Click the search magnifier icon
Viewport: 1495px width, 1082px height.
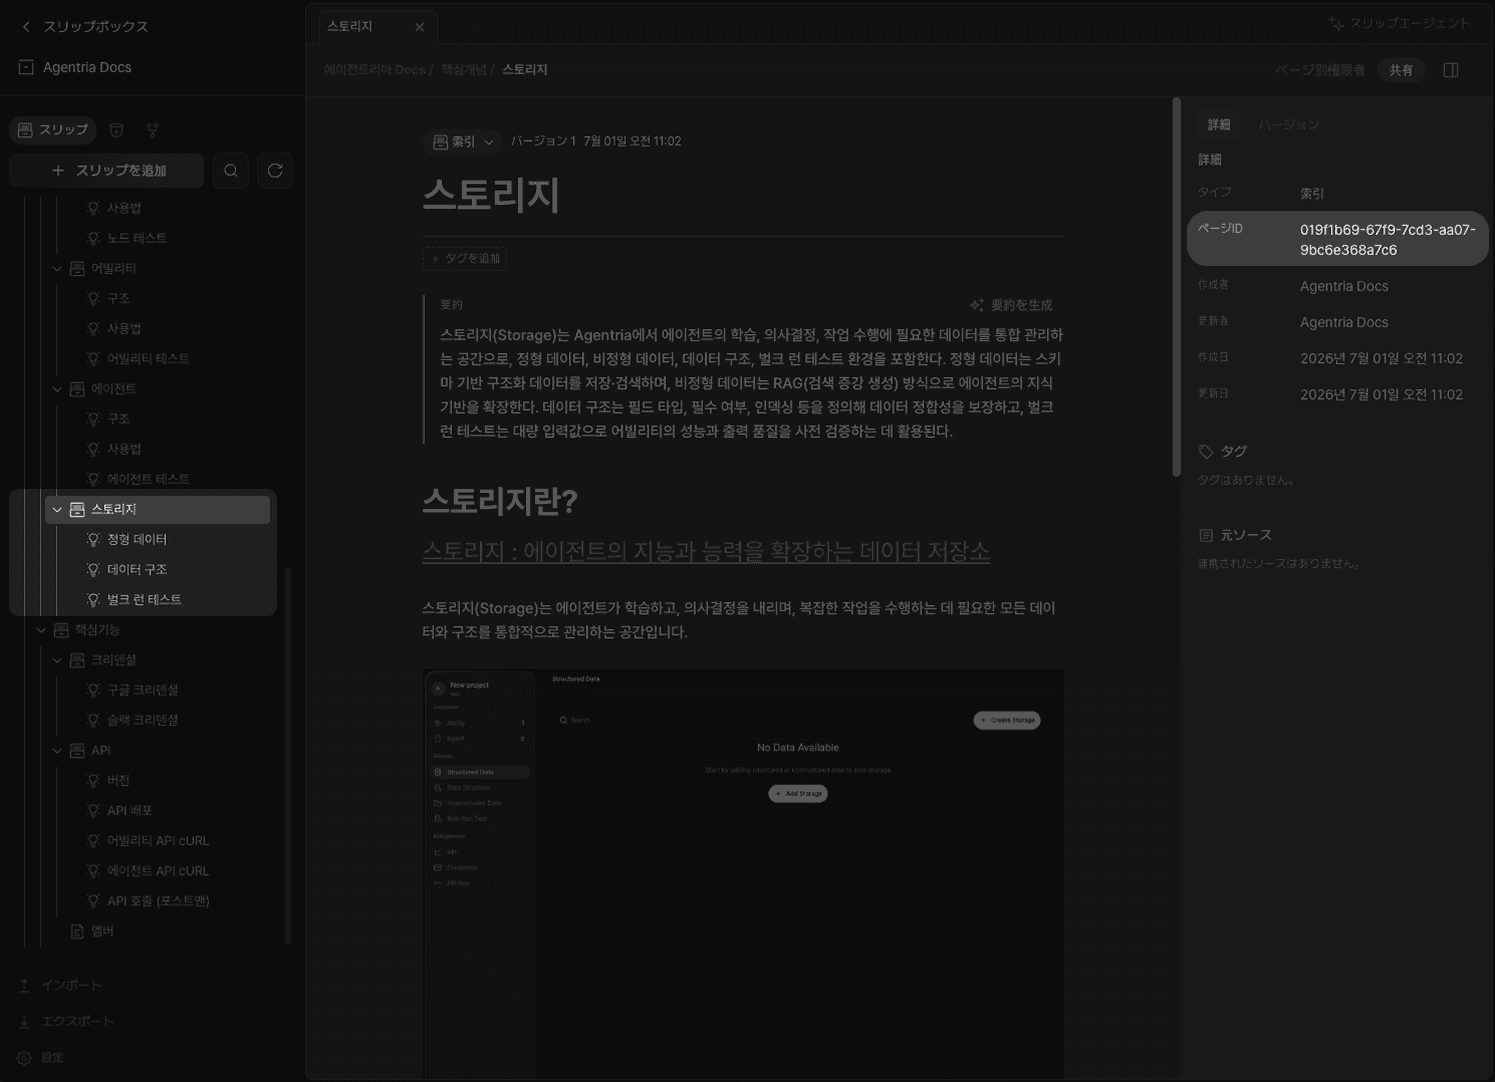tap(231, 171)
